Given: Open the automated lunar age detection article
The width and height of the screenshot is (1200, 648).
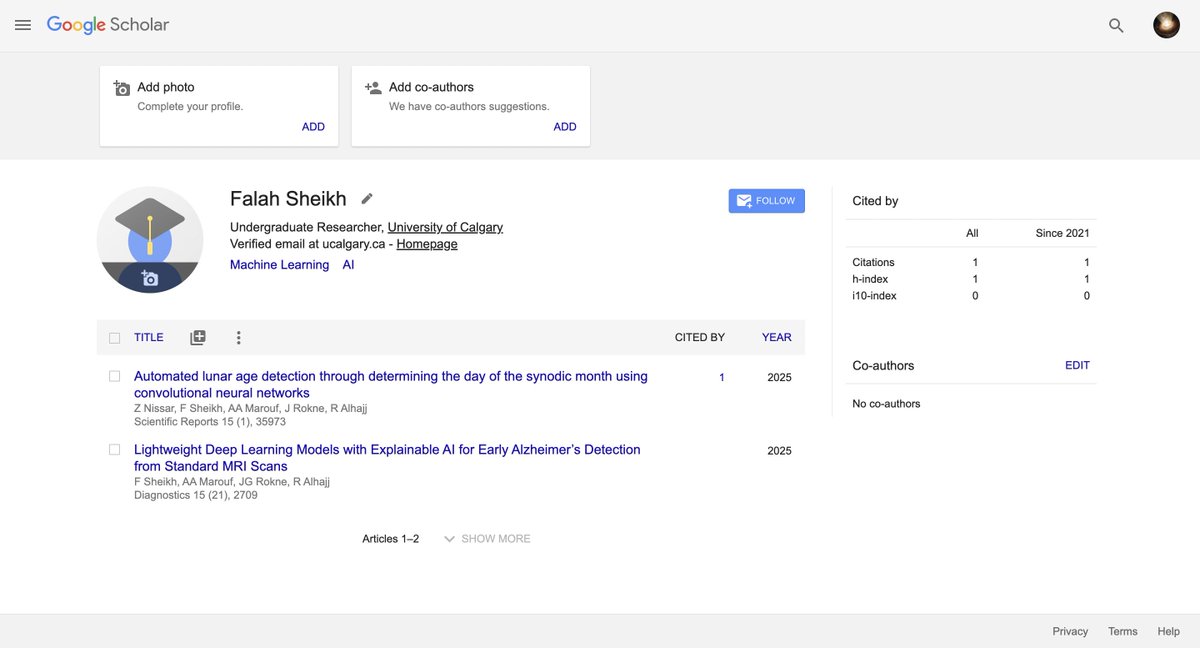Looking at the screenshot, I should (391, 385).
